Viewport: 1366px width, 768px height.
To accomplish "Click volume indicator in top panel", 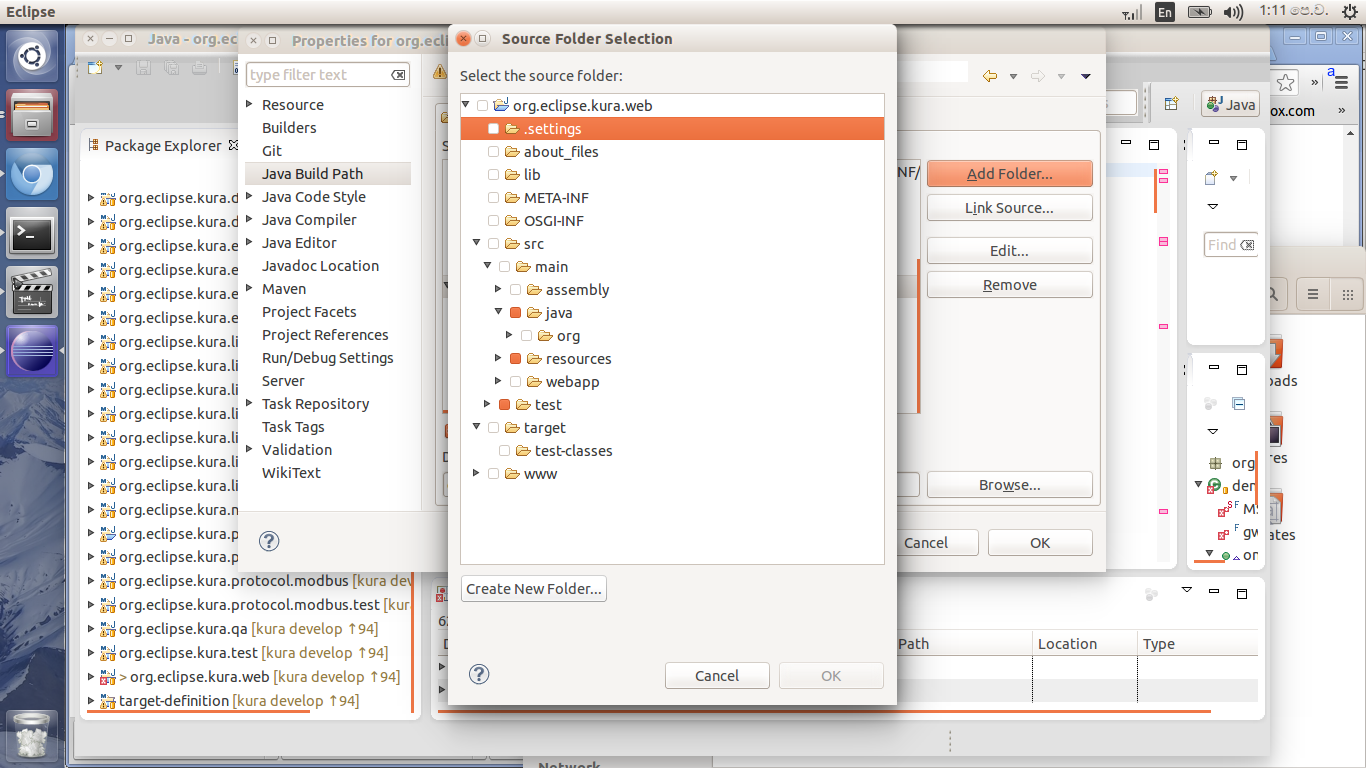I will pos(1234,12).
